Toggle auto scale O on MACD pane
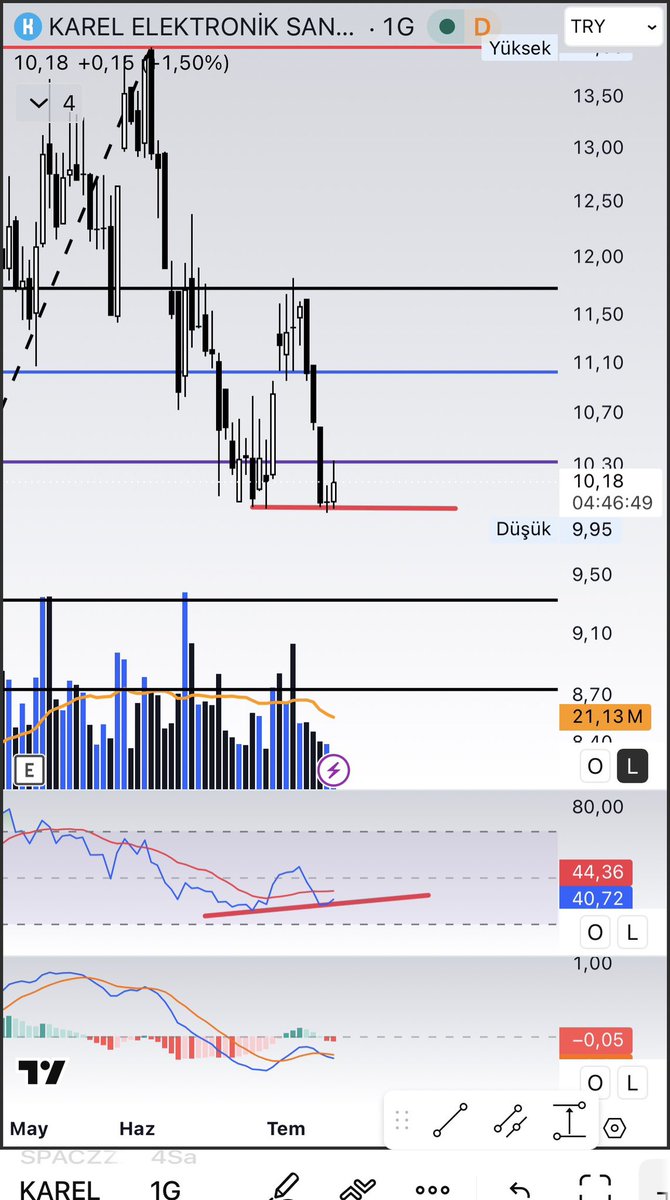 [x=595, y=1082]
